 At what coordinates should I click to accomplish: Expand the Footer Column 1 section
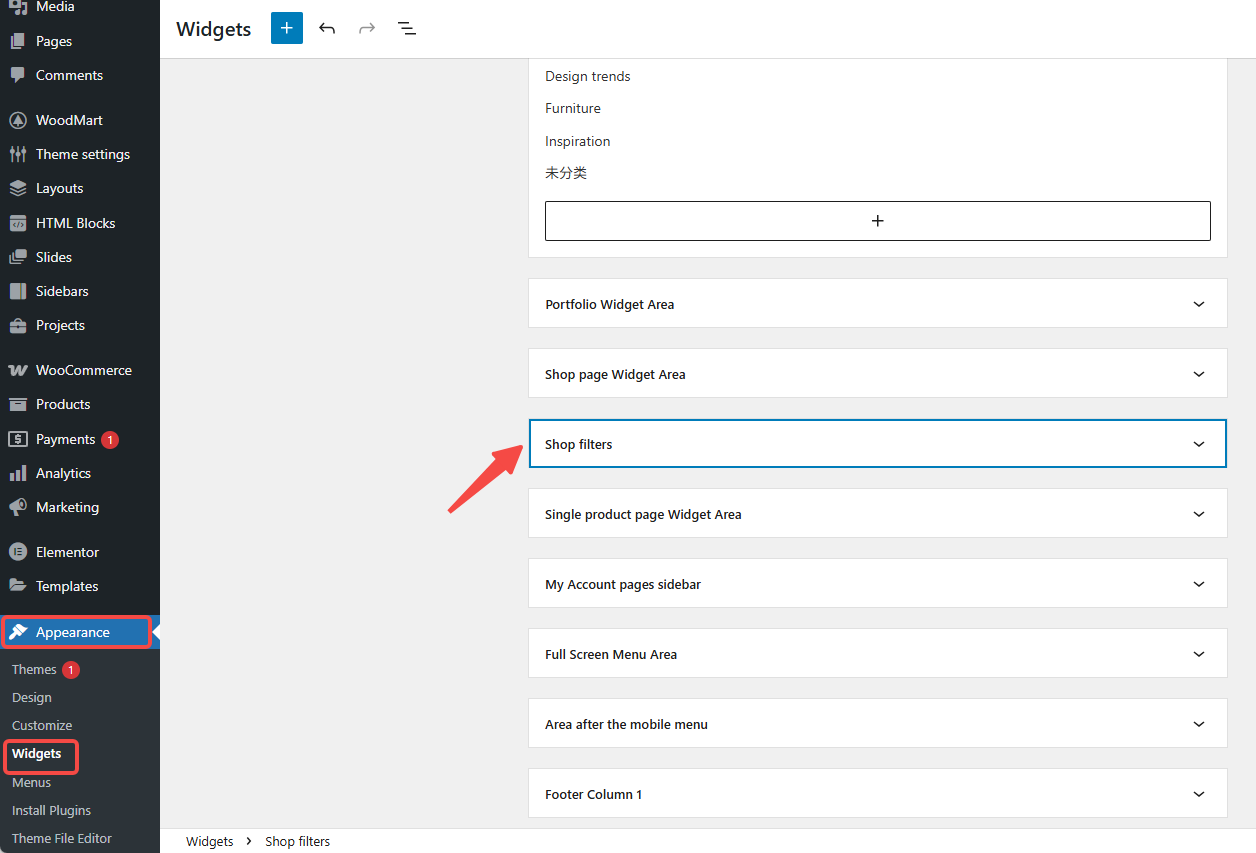[x=1198, y=794]
